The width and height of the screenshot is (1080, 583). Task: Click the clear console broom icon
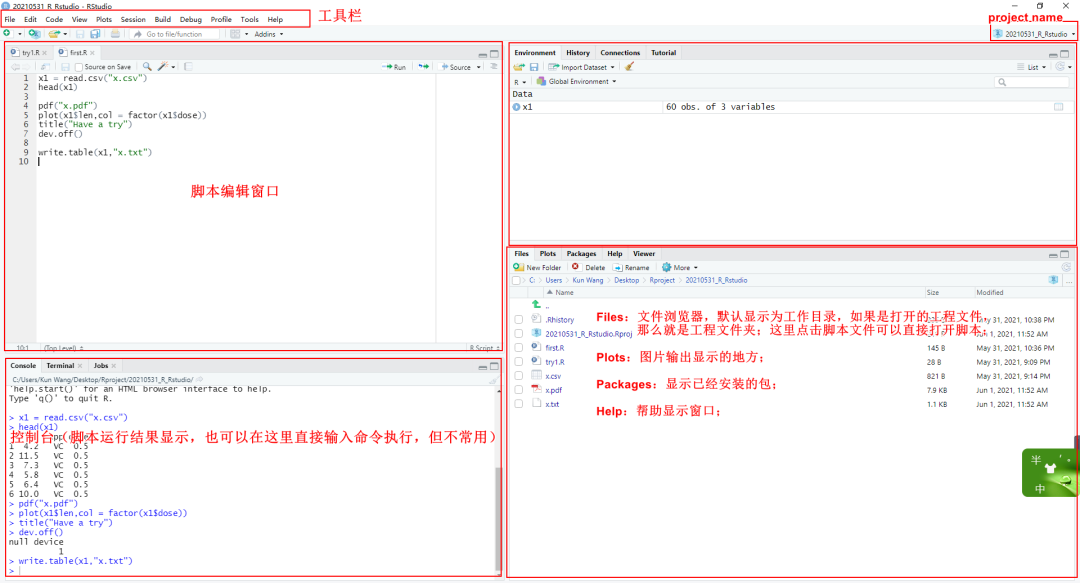pos(493,380)
